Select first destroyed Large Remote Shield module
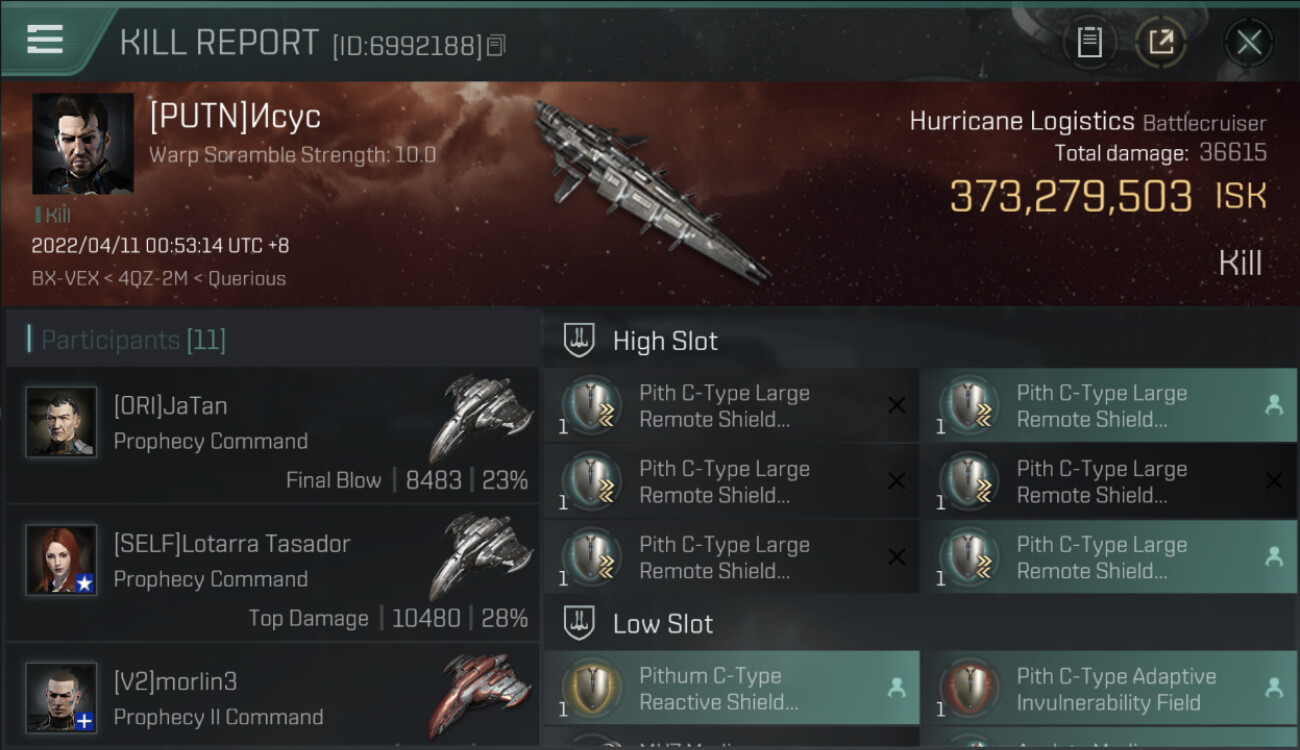Screen dimensions: 1300x750 point(732,405)
